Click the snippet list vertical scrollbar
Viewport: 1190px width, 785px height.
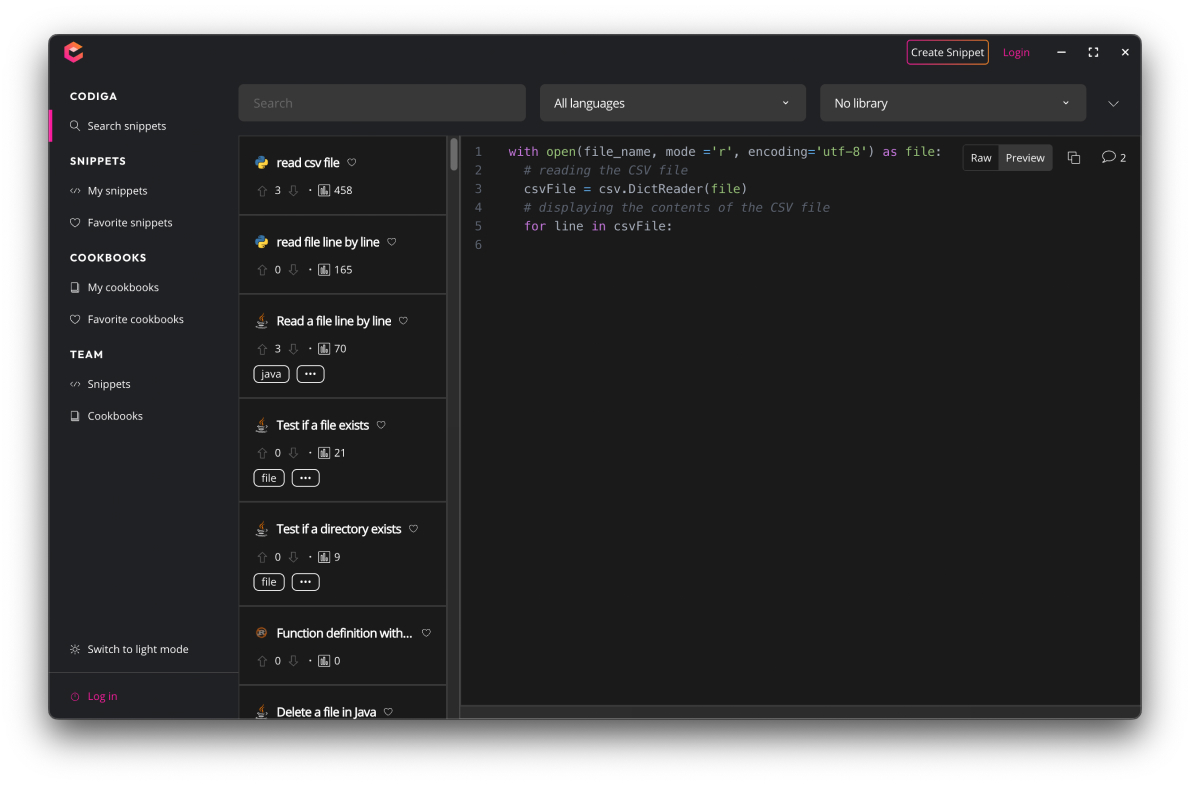coord(454,155)
